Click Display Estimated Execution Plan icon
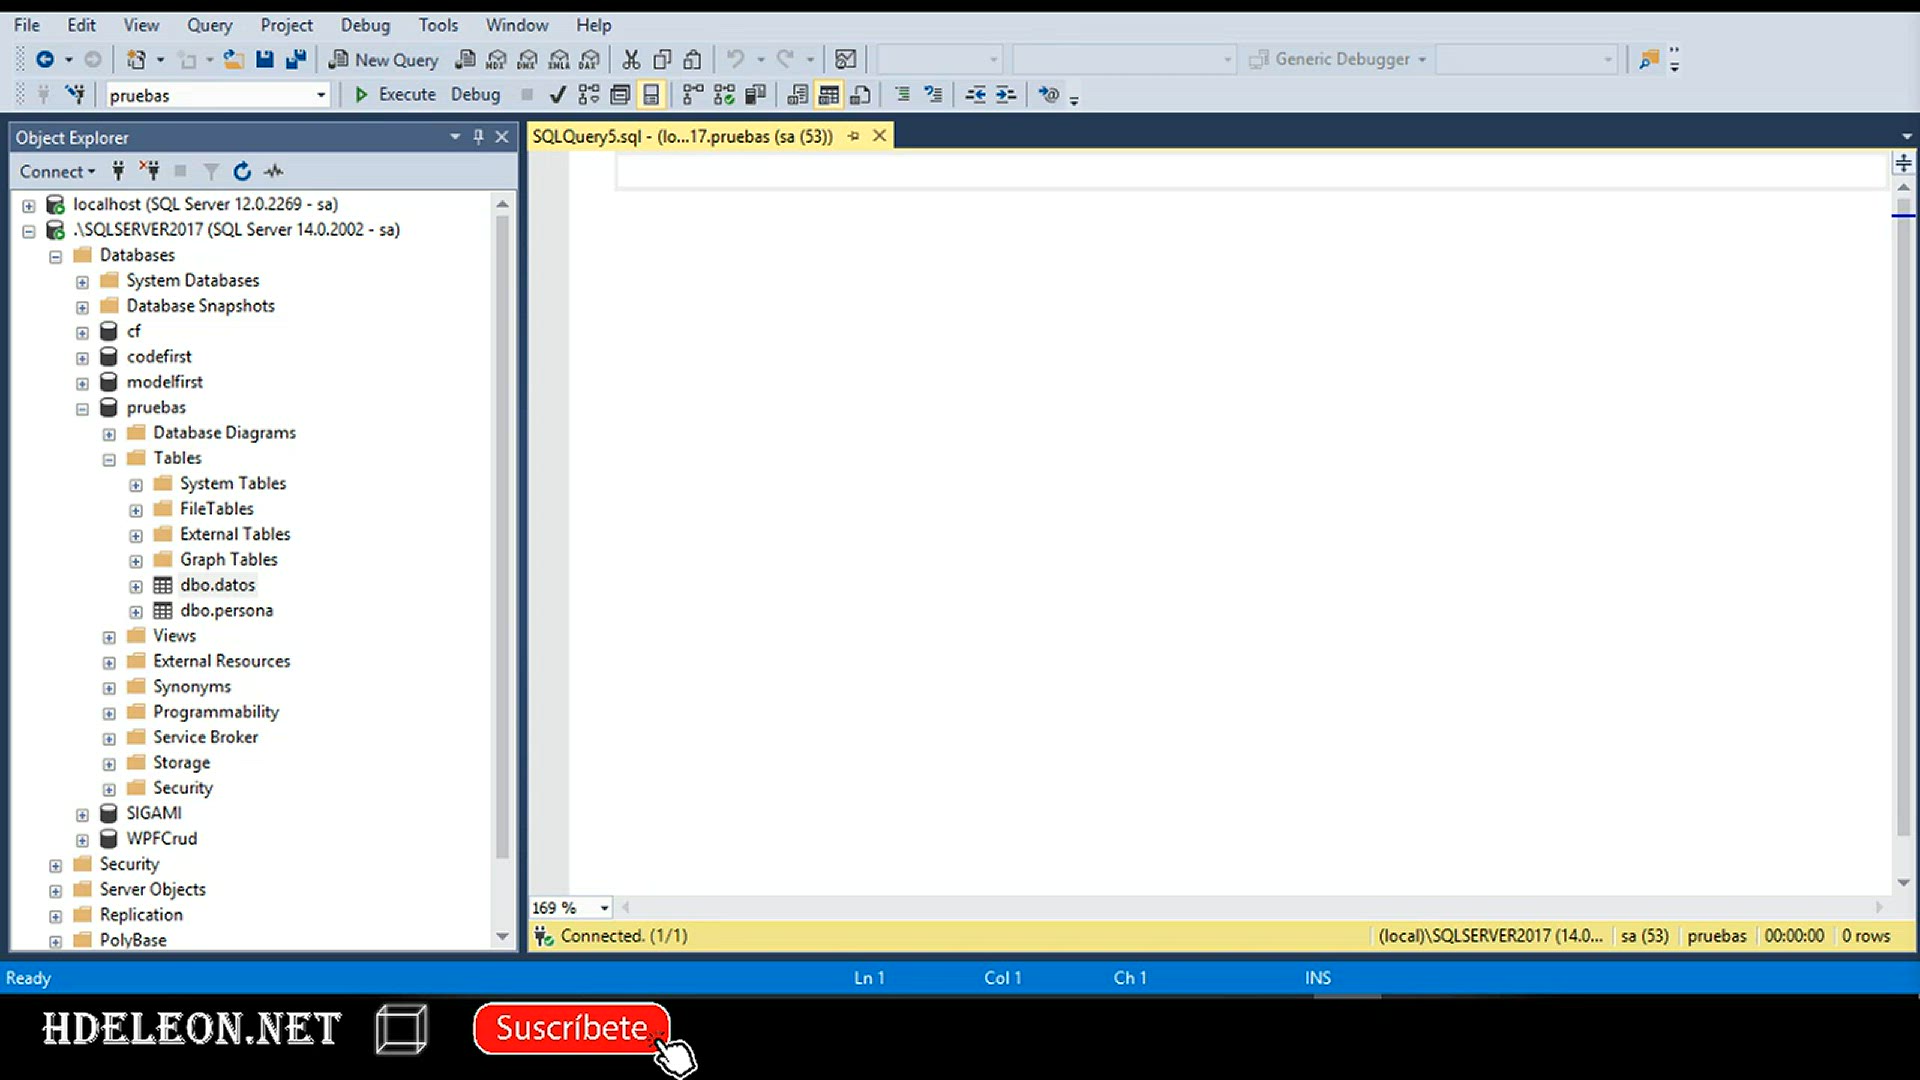1920x1080 pixels. [589, 95]
